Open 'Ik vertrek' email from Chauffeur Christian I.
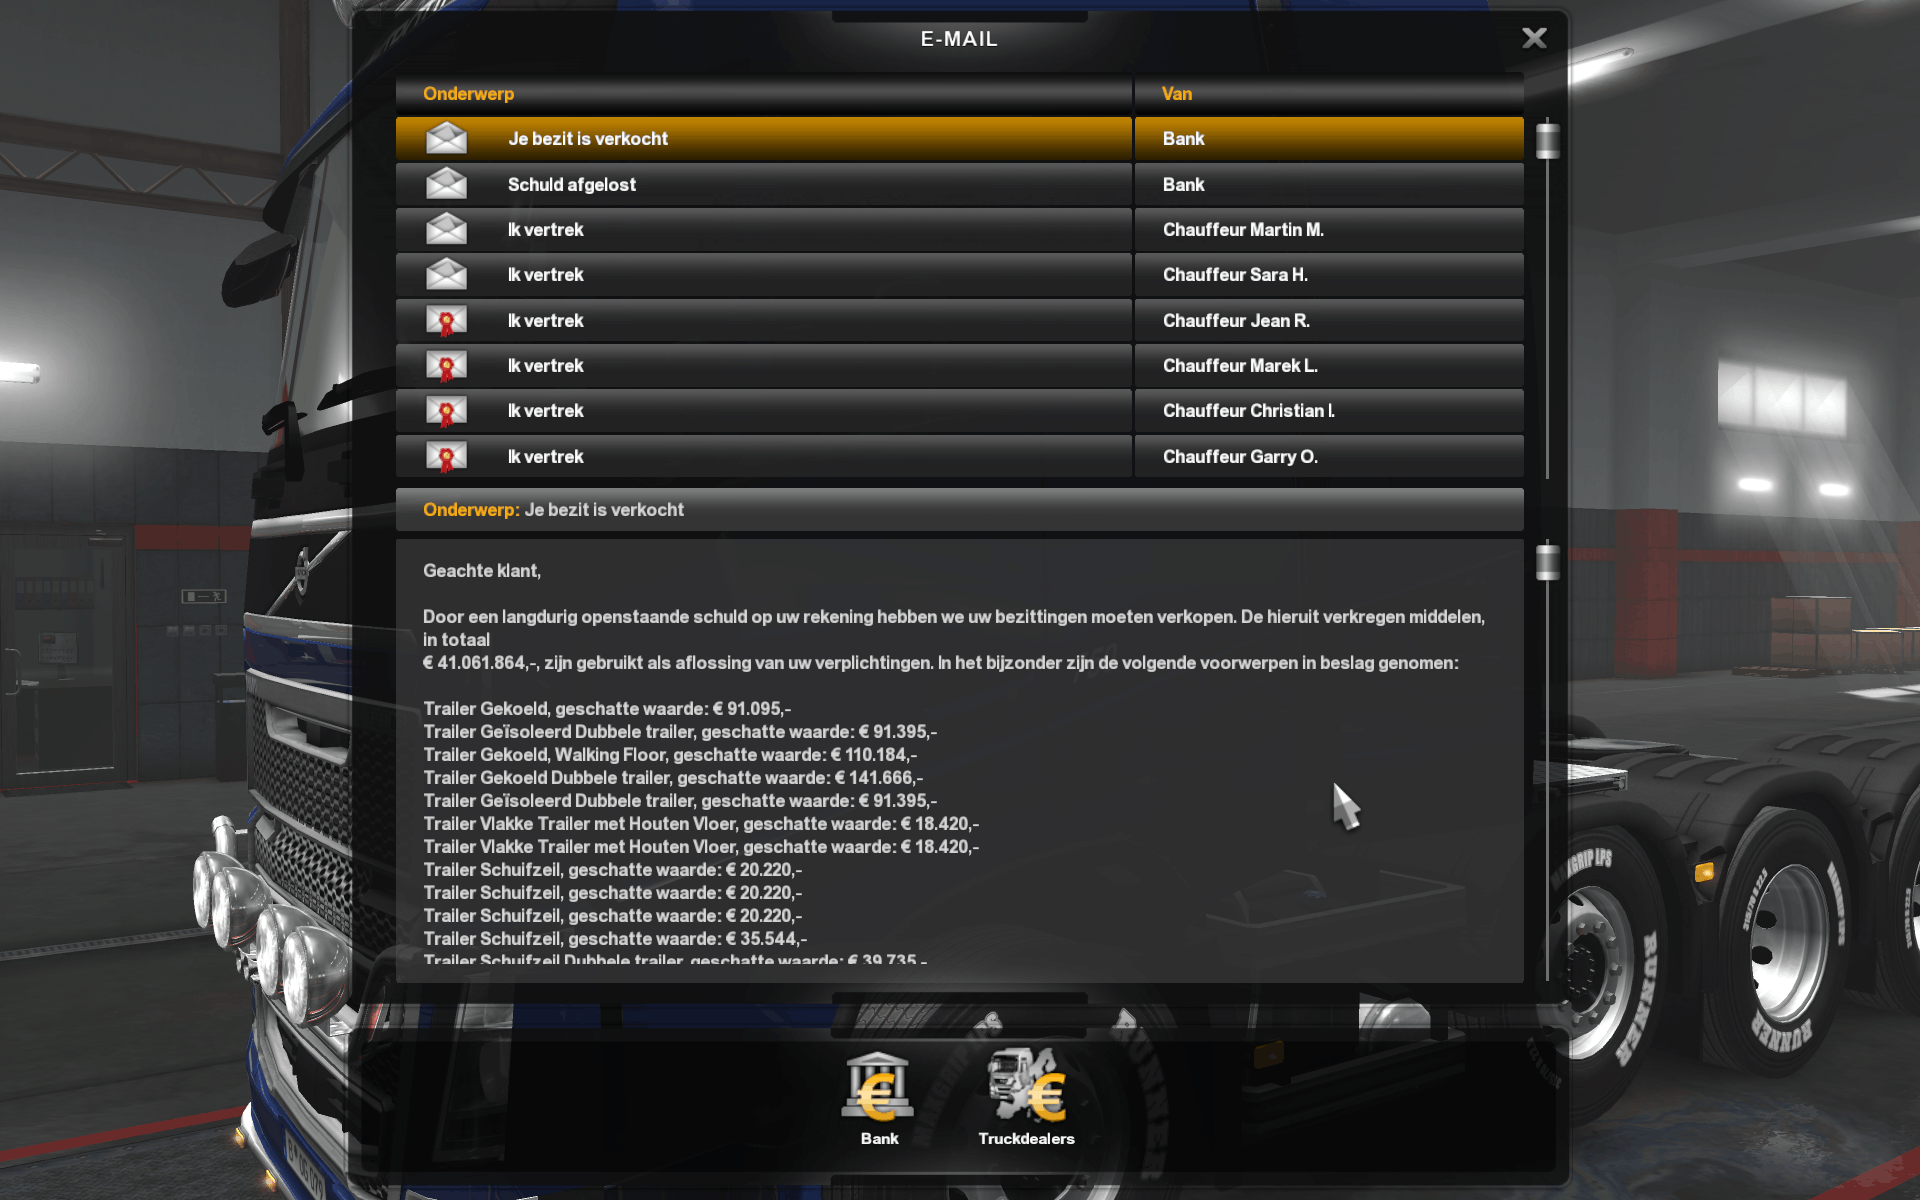 [x=959, y=411]
